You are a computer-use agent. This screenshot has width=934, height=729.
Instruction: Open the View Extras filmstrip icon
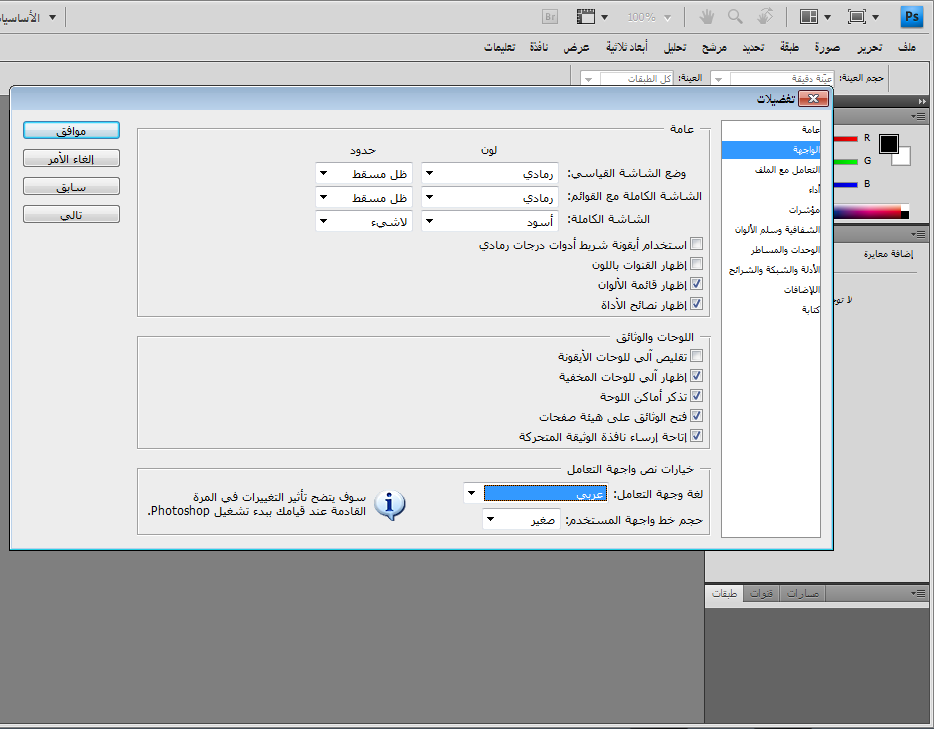[x=586, y=17]
